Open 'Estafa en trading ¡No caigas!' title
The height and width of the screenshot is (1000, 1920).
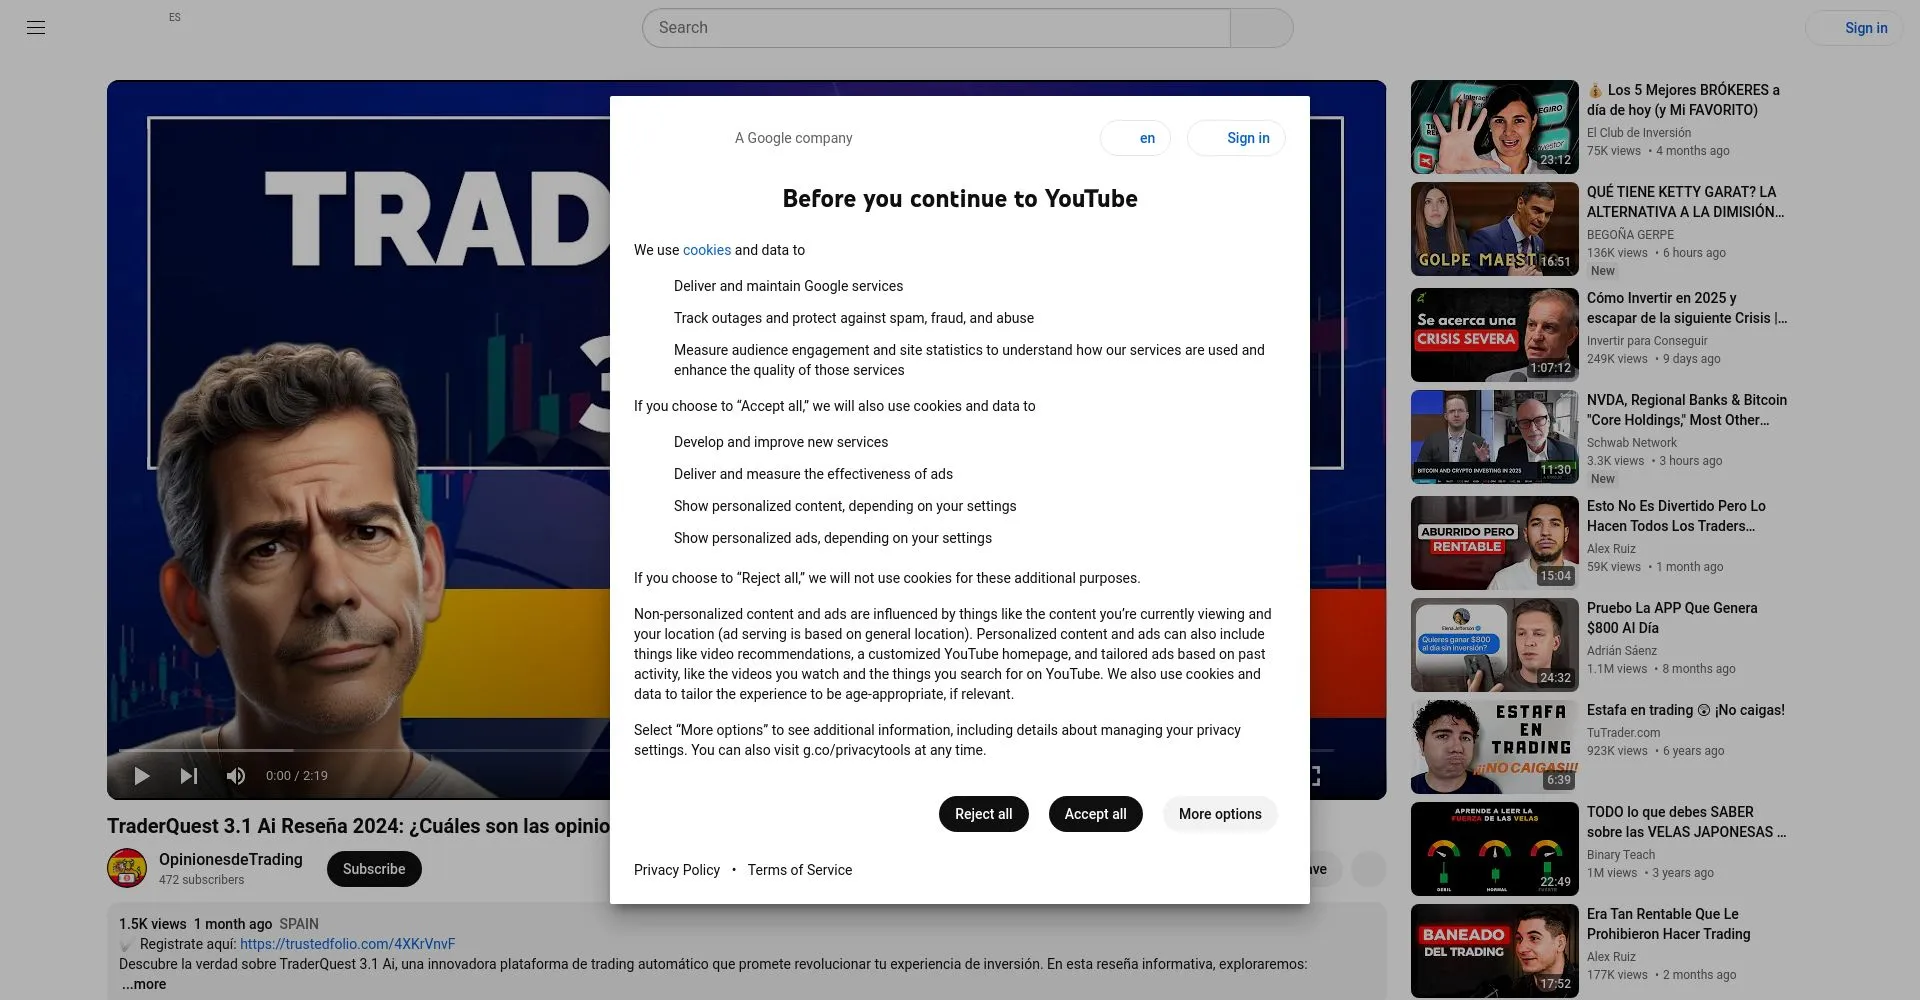[x=1686, y=710]
